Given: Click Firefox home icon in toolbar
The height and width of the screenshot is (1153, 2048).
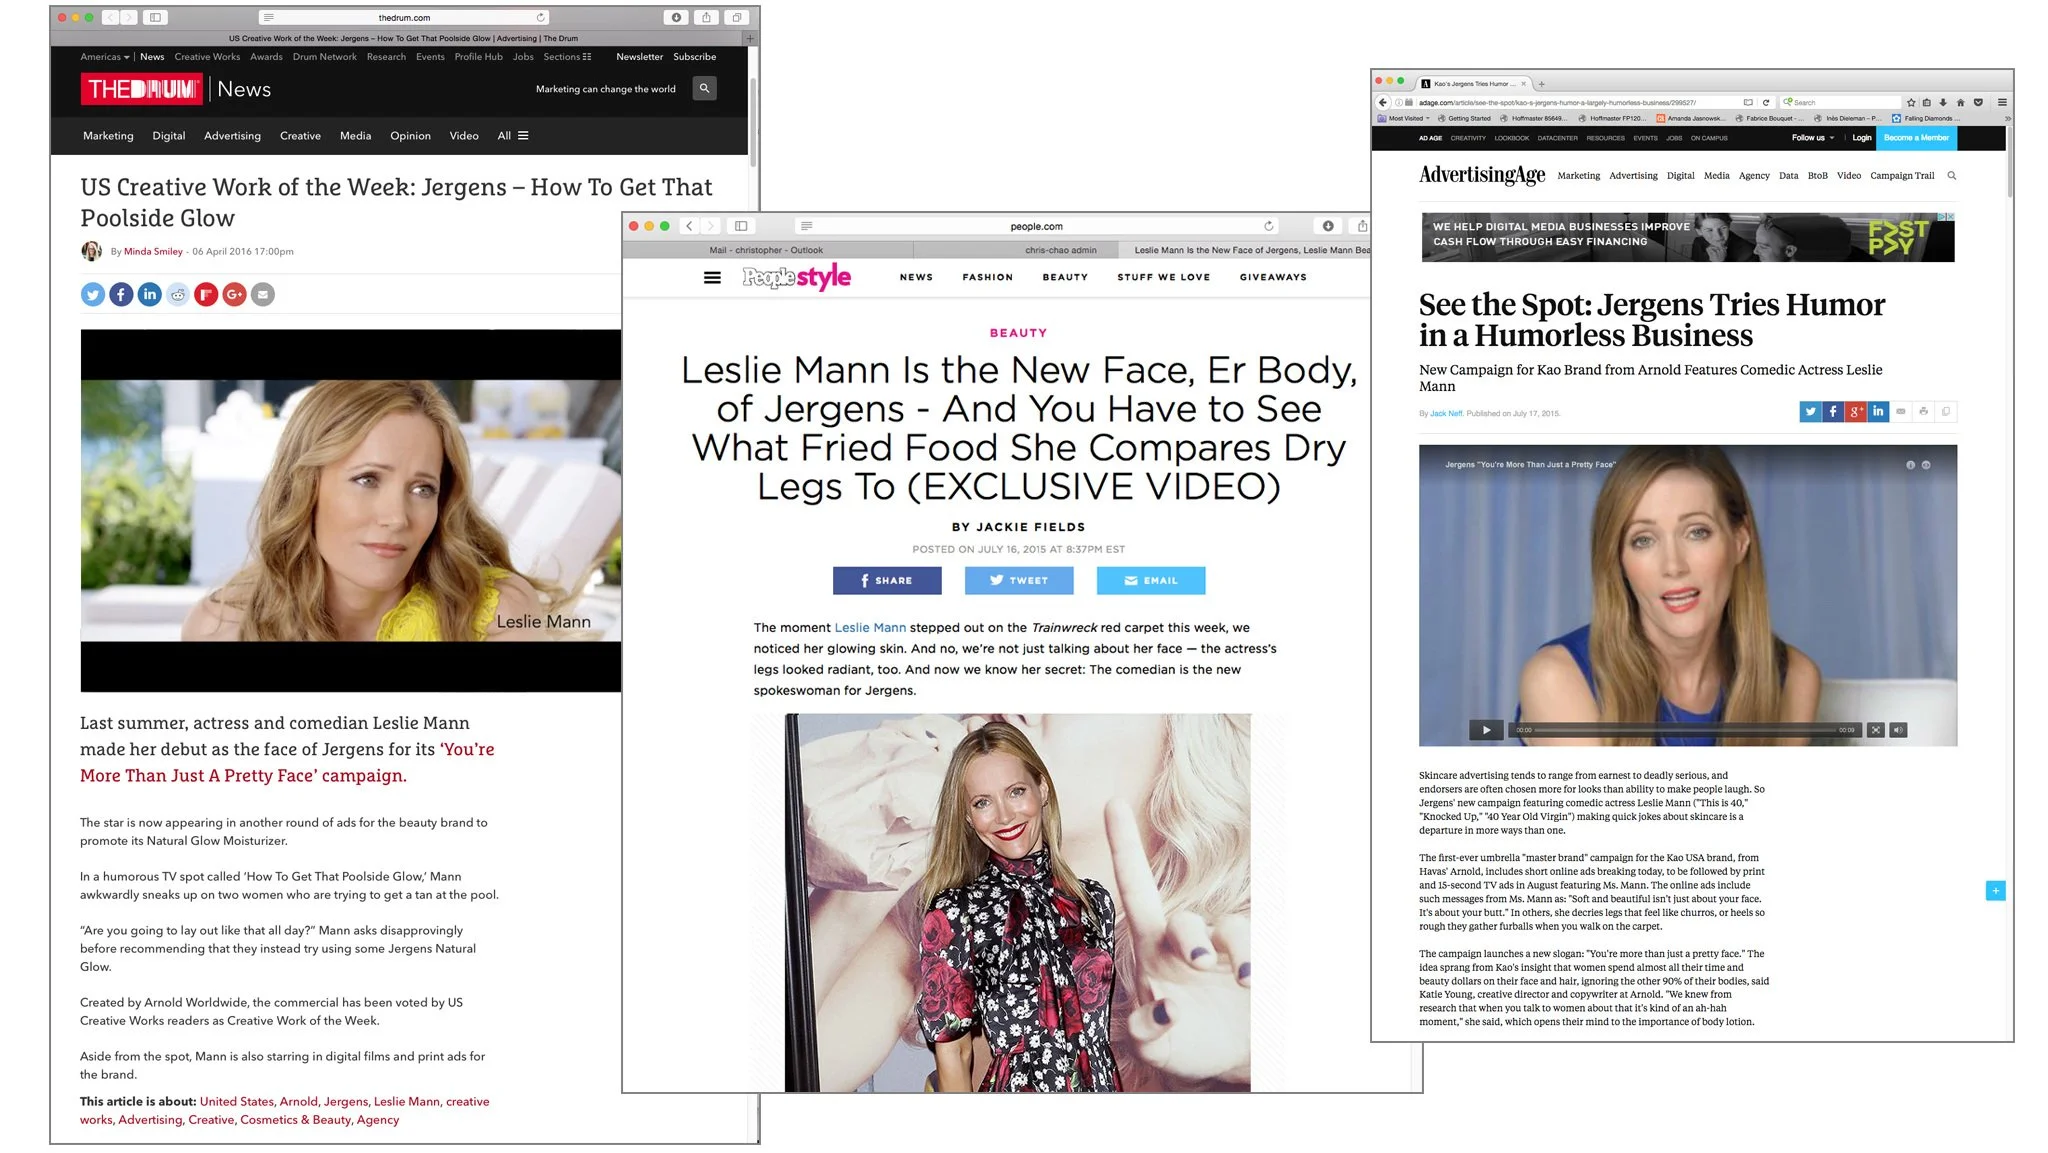Looking at the screenshot, I should [x=1960, y=102].
